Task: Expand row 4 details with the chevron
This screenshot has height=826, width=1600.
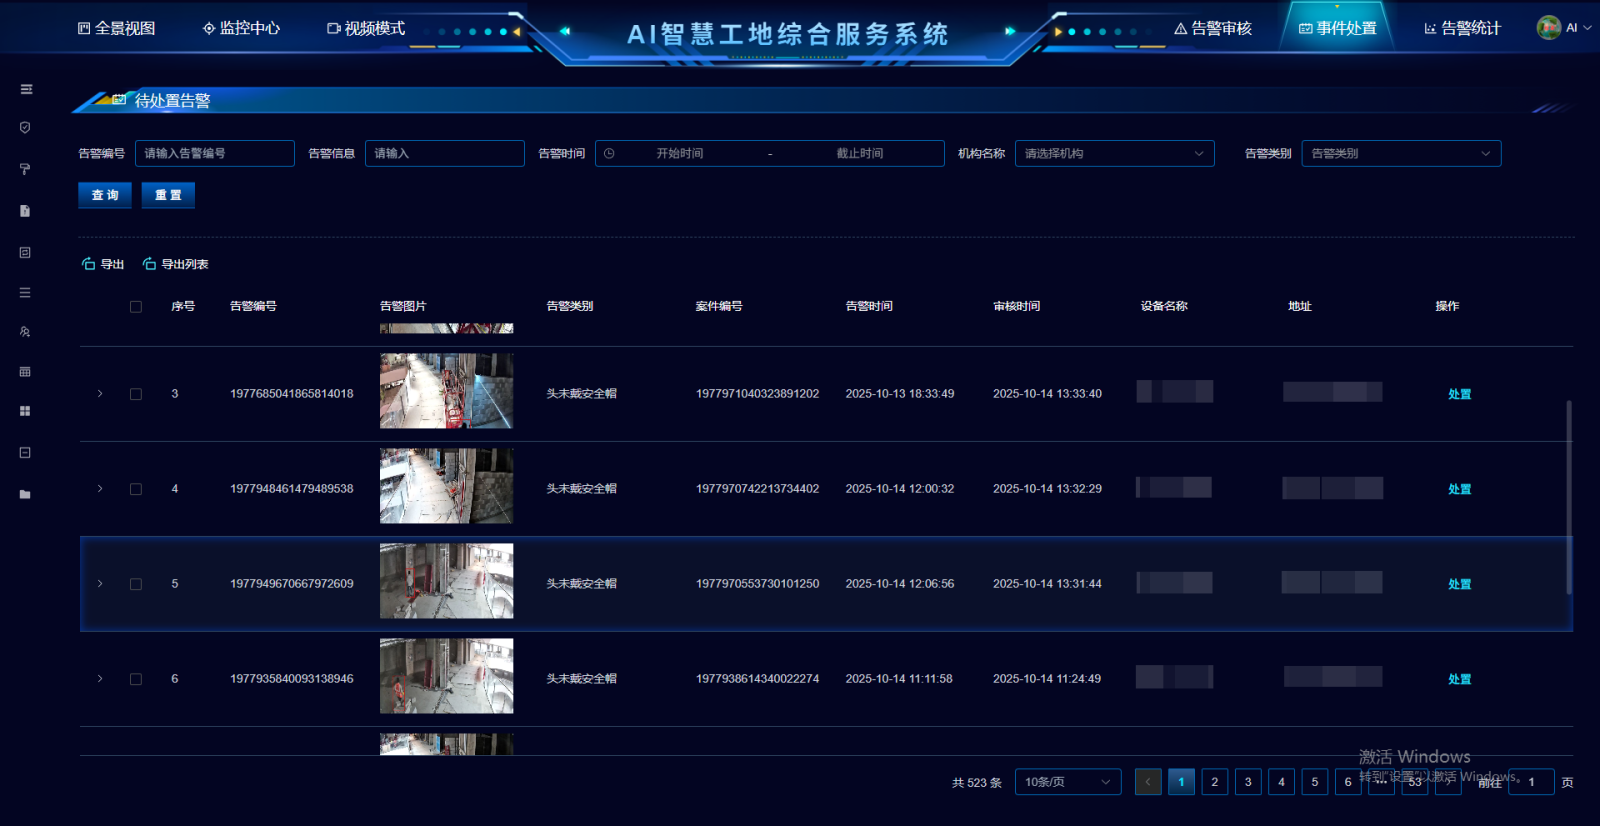Action: [x=100, y=489]
